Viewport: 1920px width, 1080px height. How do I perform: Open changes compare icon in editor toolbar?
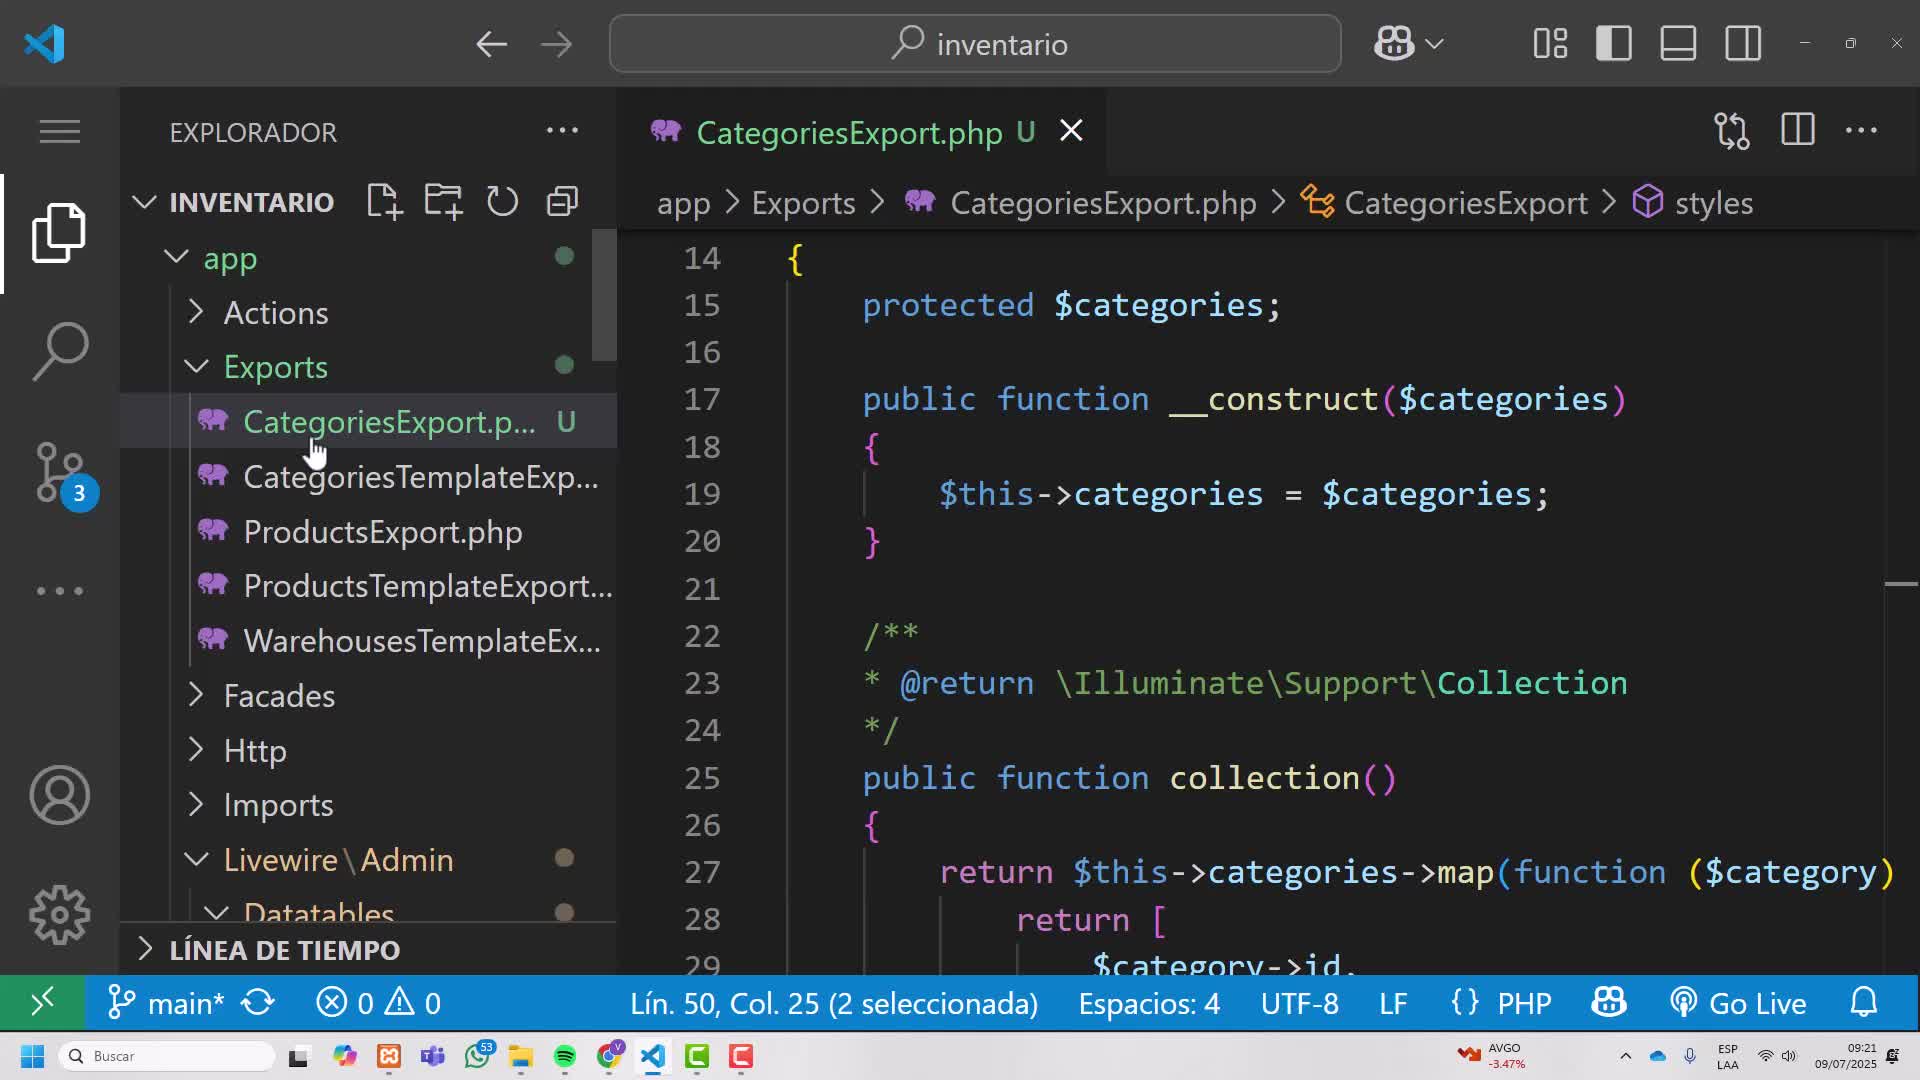(x=1732, y=131)
